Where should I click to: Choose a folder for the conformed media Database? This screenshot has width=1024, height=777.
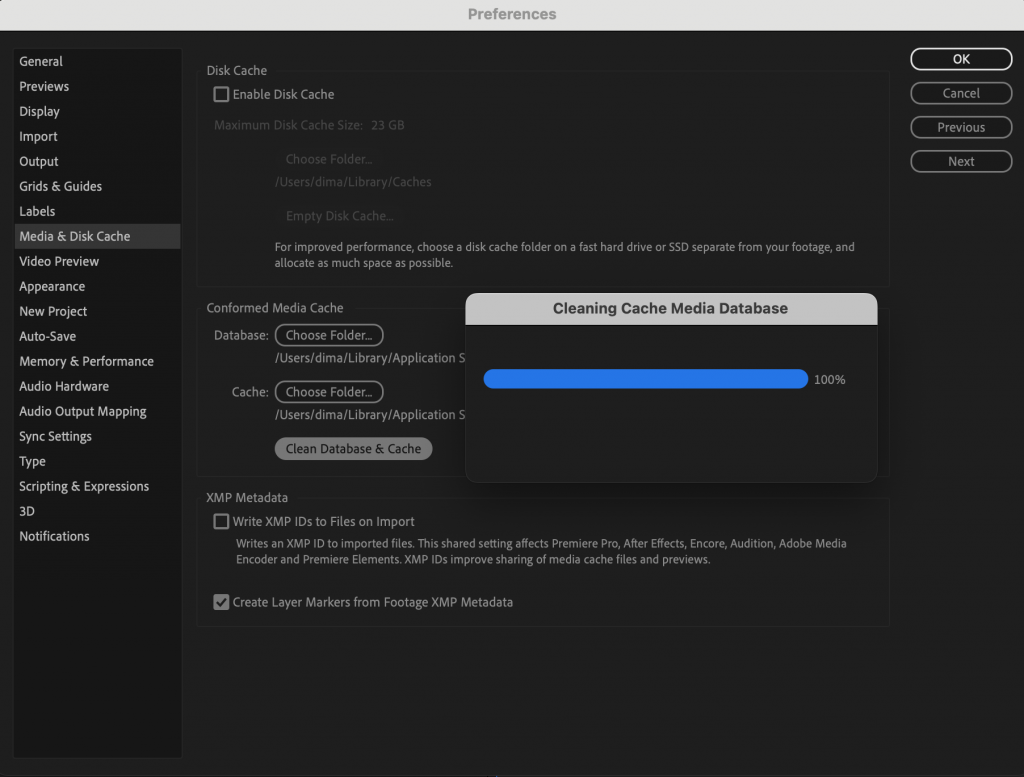329,335
